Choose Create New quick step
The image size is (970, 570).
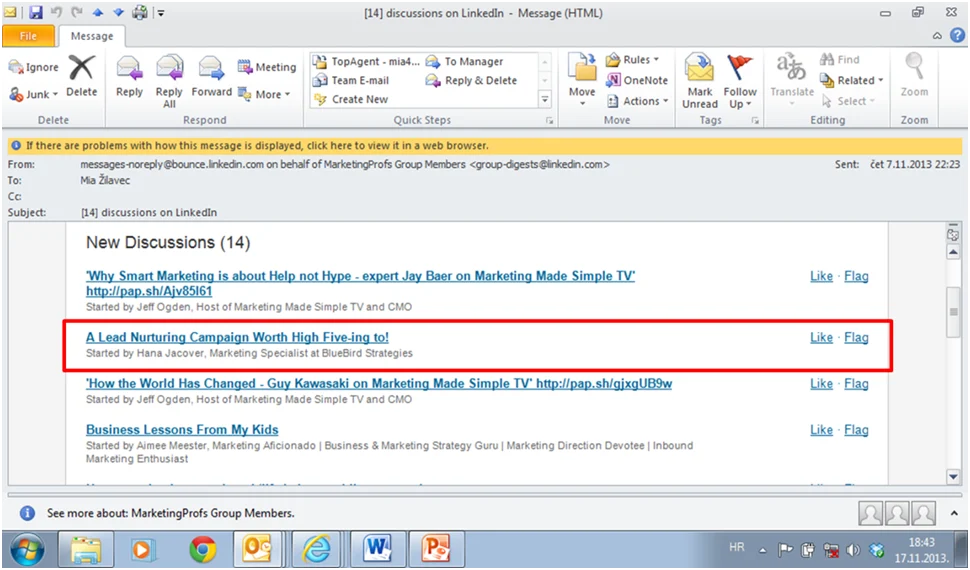351,99
